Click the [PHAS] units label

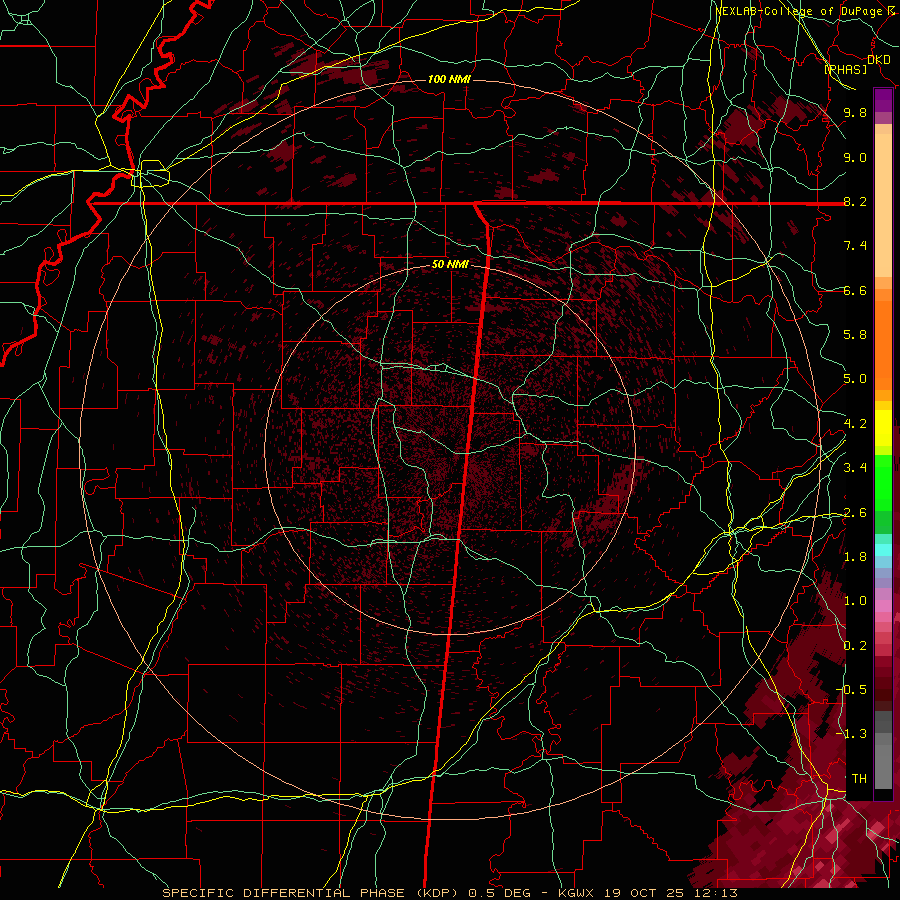(845, 69)
